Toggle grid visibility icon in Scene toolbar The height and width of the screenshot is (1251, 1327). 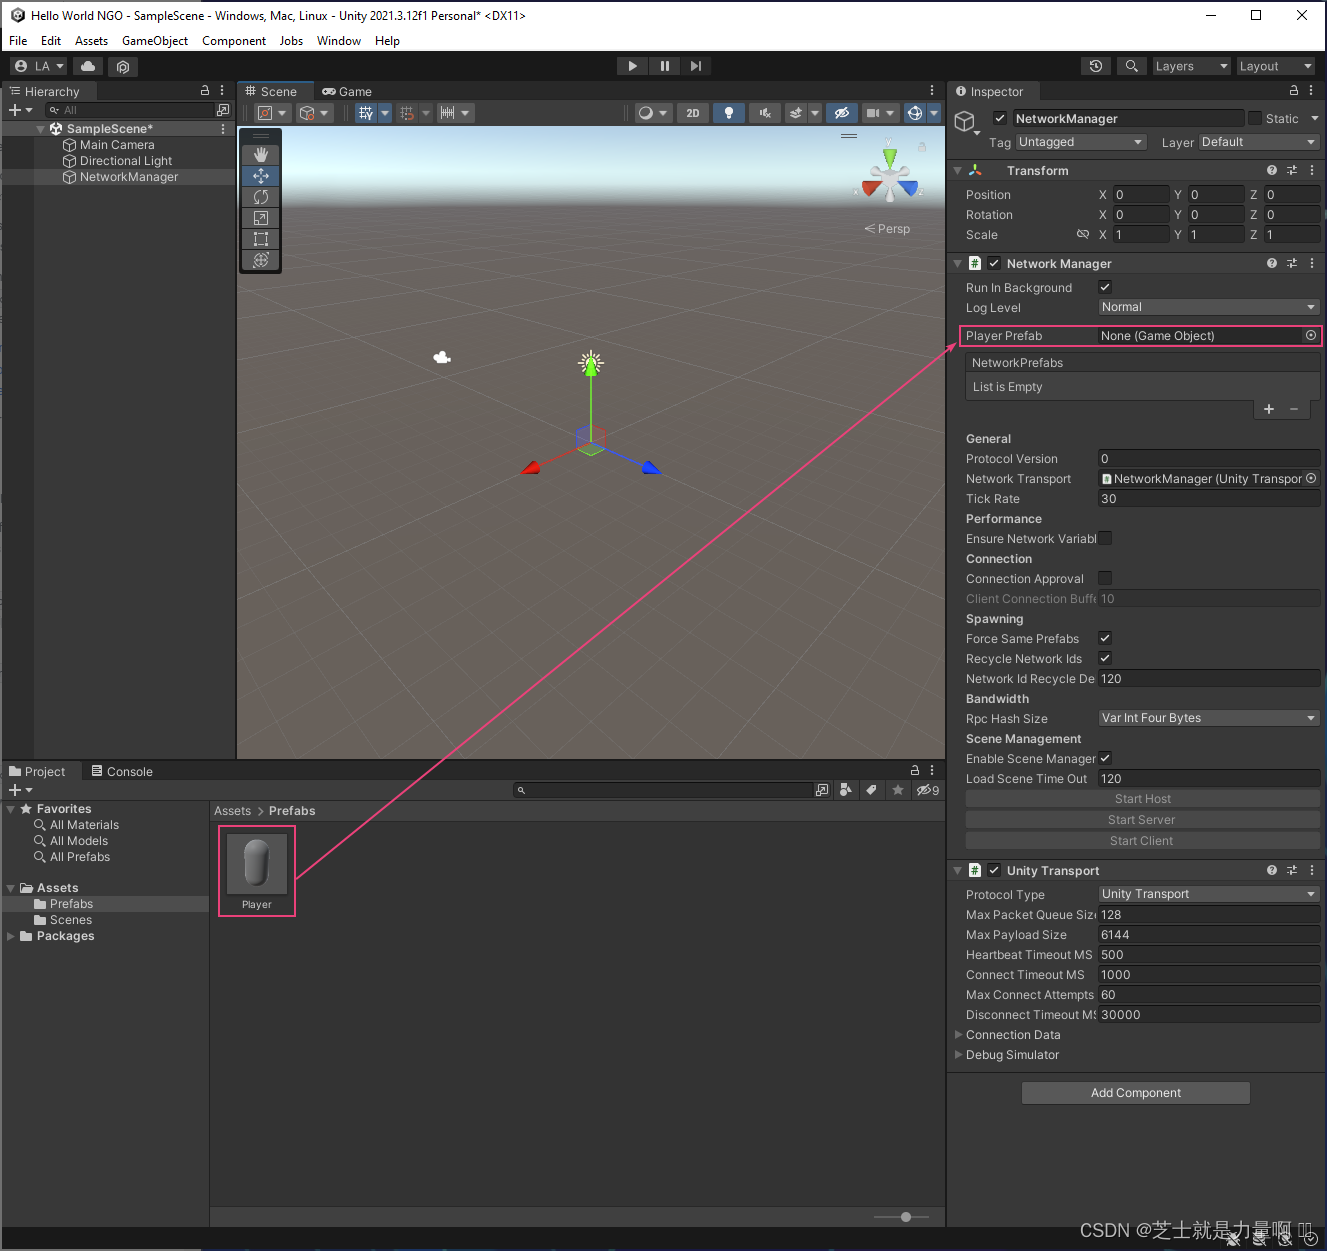click(366, 113)
